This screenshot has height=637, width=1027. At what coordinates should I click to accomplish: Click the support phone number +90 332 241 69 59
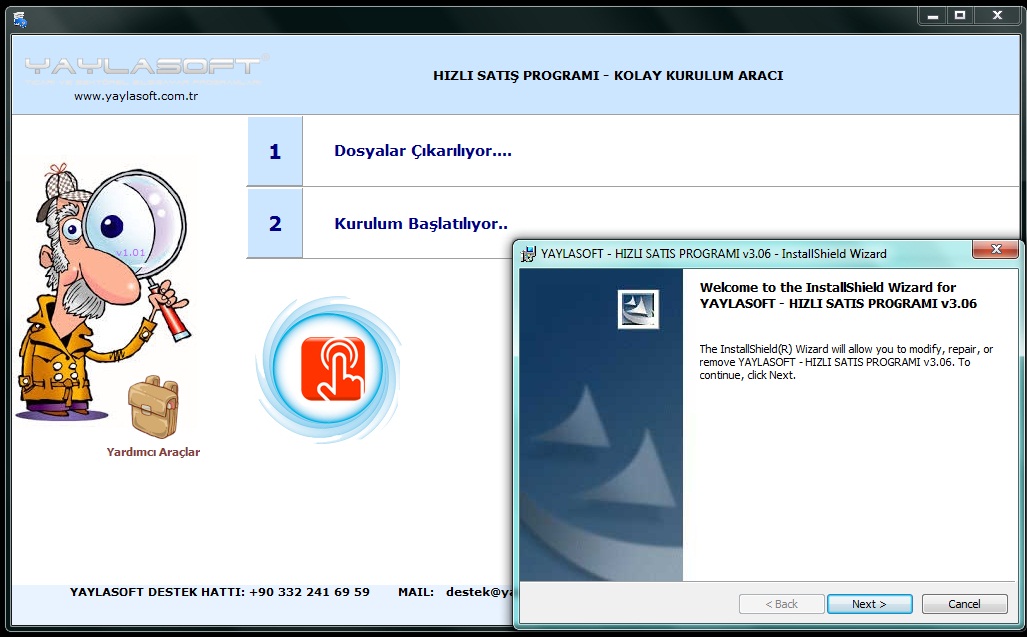point(309,592)
